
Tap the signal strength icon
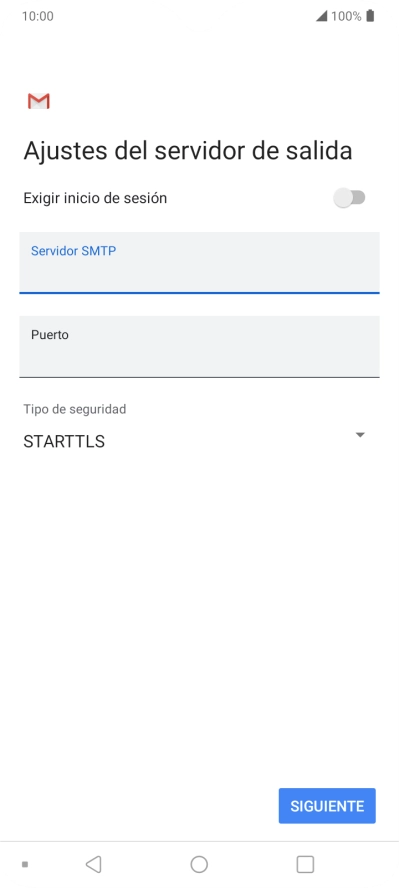pos(321,16)
